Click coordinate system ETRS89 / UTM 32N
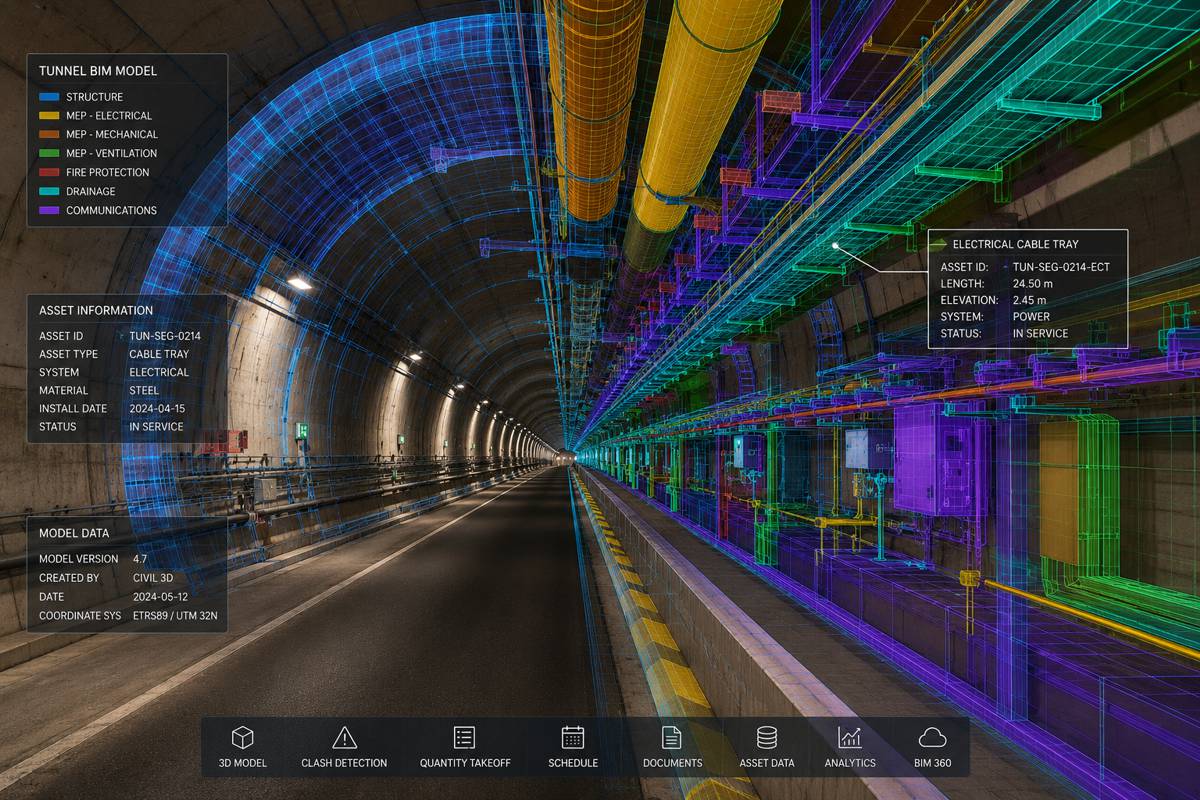This screenshot has width=1200, height=800. (x=175, y=616)
